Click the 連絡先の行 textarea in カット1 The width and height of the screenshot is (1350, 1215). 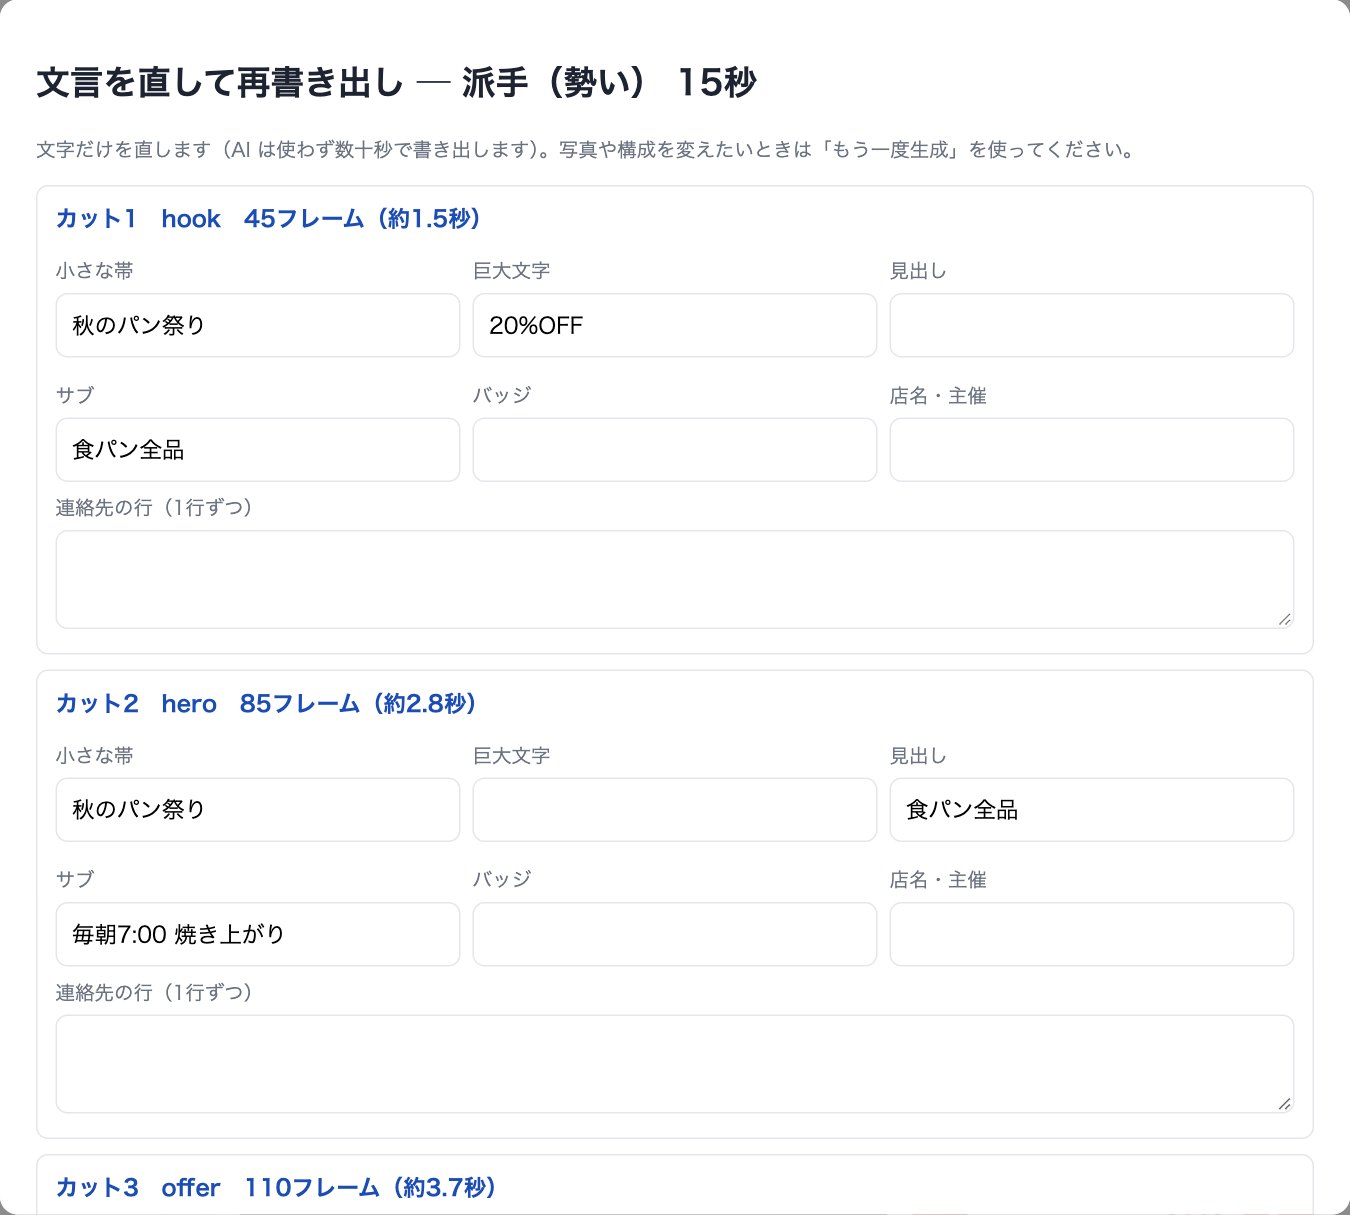[x=675, y=580]
